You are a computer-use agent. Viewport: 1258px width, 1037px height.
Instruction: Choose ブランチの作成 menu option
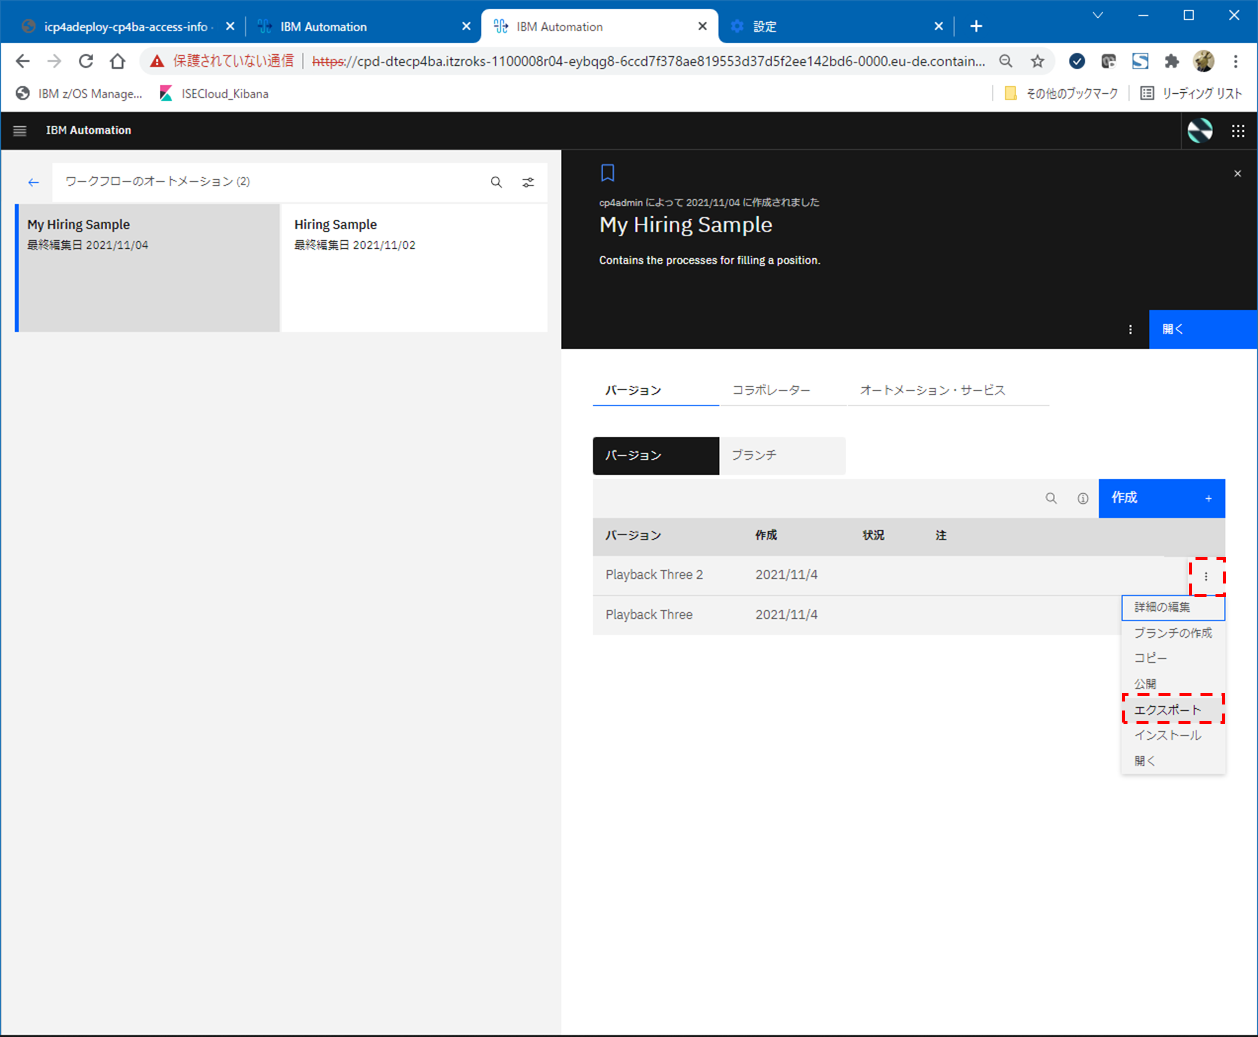click(1173, 633)
